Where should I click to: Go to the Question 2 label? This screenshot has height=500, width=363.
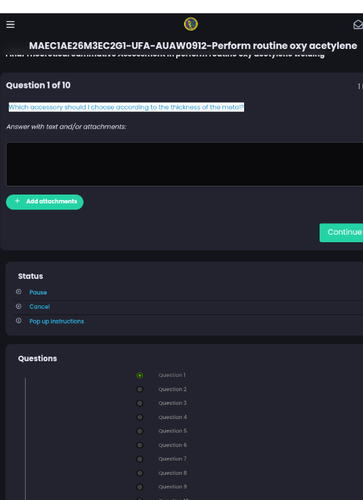173,389
